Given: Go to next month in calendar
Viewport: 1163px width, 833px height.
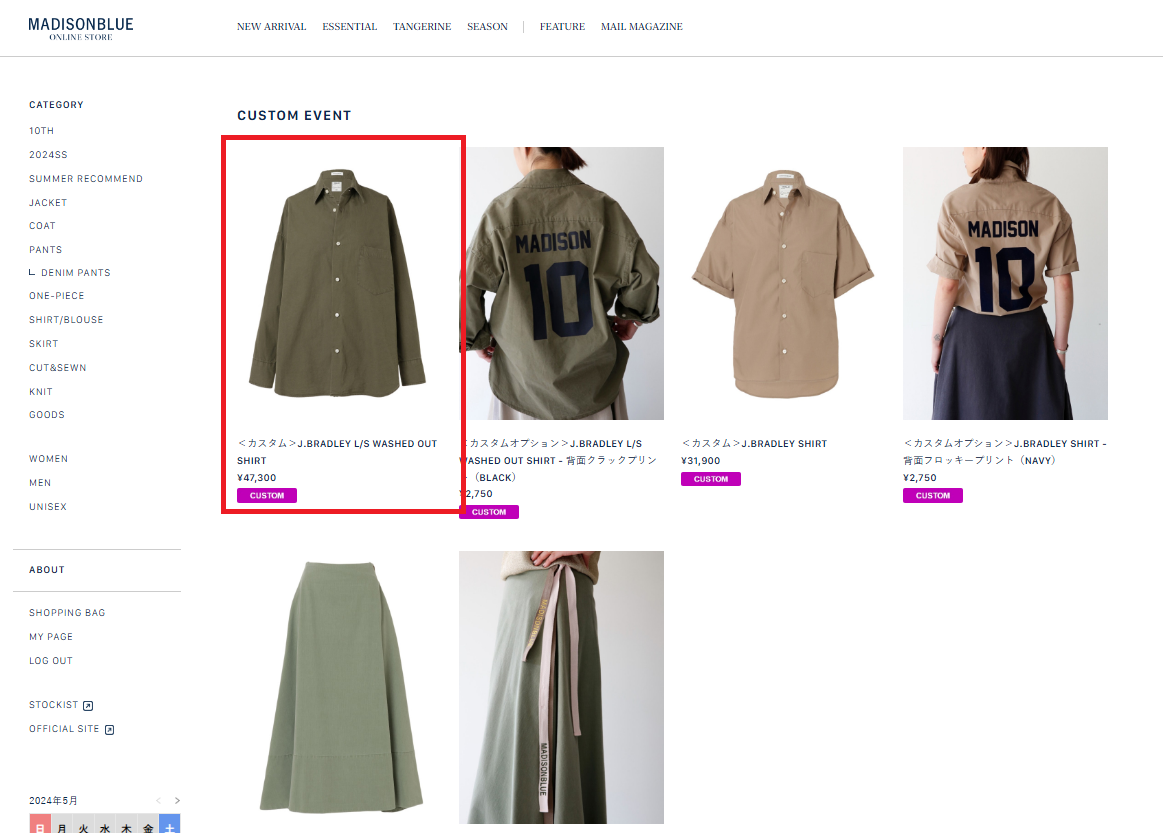Looking at the screenshot, I should pos(177,800).
